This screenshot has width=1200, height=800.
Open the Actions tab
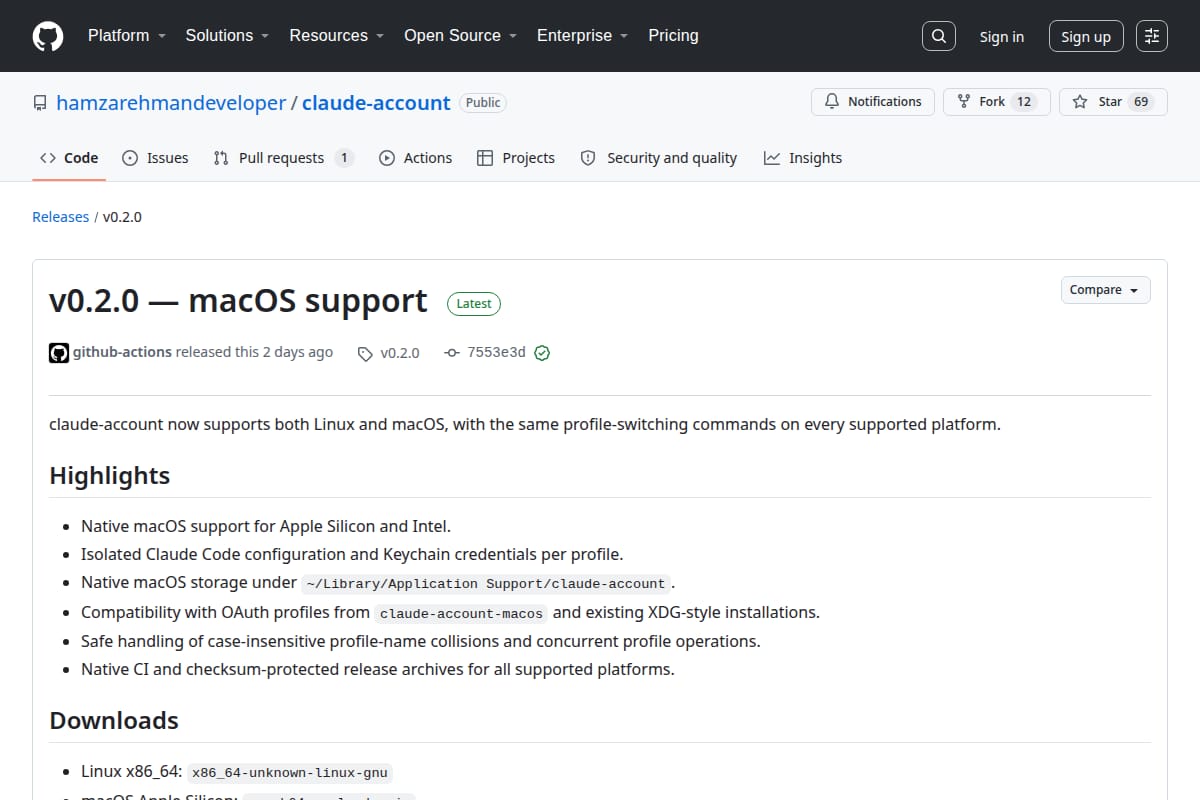pos(415,158)
